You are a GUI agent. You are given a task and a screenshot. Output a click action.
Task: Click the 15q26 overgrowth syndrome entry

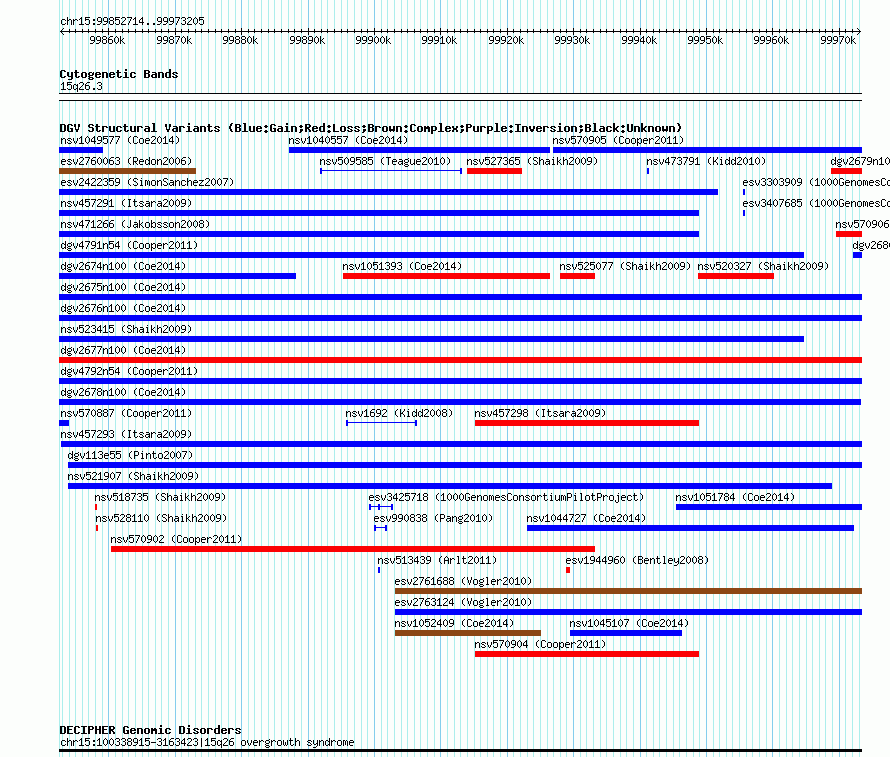click(x=207, y=742)
